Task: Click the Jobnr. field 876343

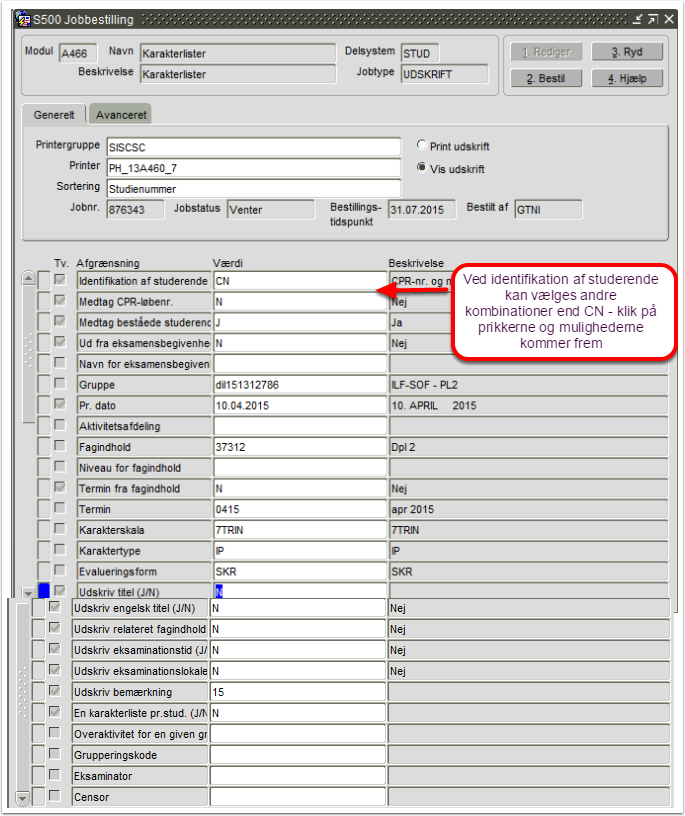Action: (x=135, y=210)
